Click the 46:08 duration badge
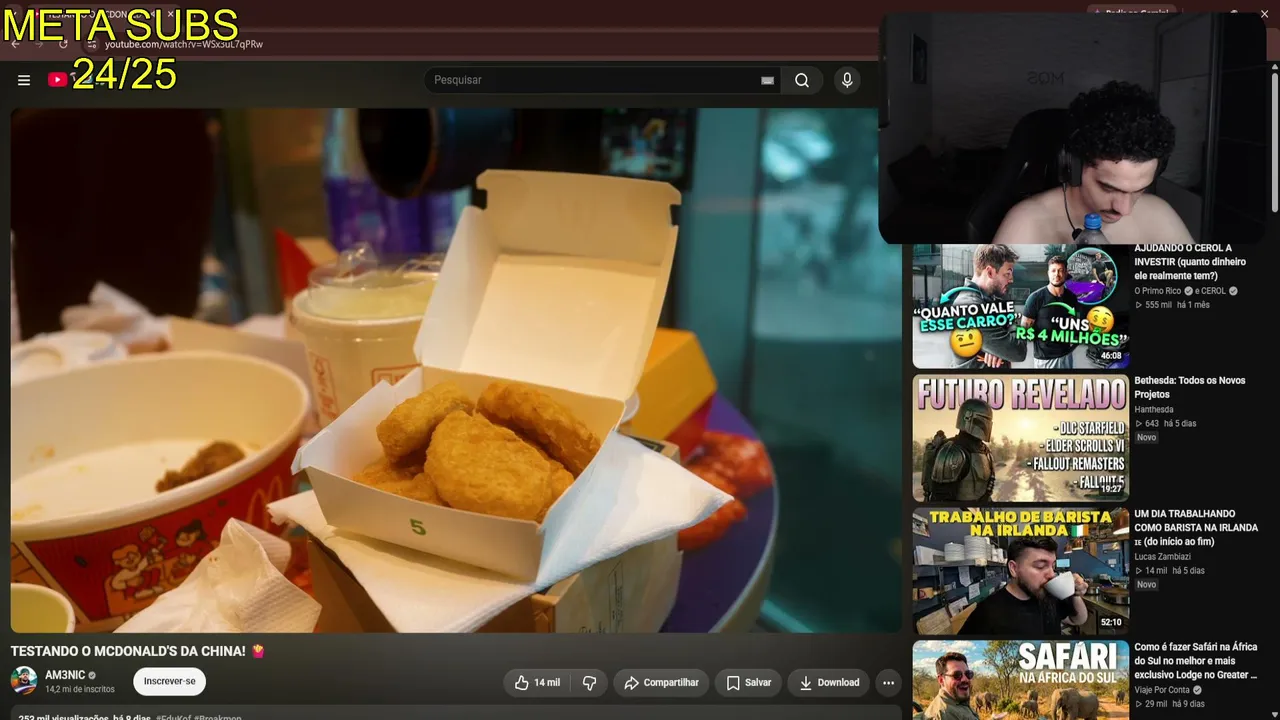1280x720 pixels. [x=1111, y=356]
